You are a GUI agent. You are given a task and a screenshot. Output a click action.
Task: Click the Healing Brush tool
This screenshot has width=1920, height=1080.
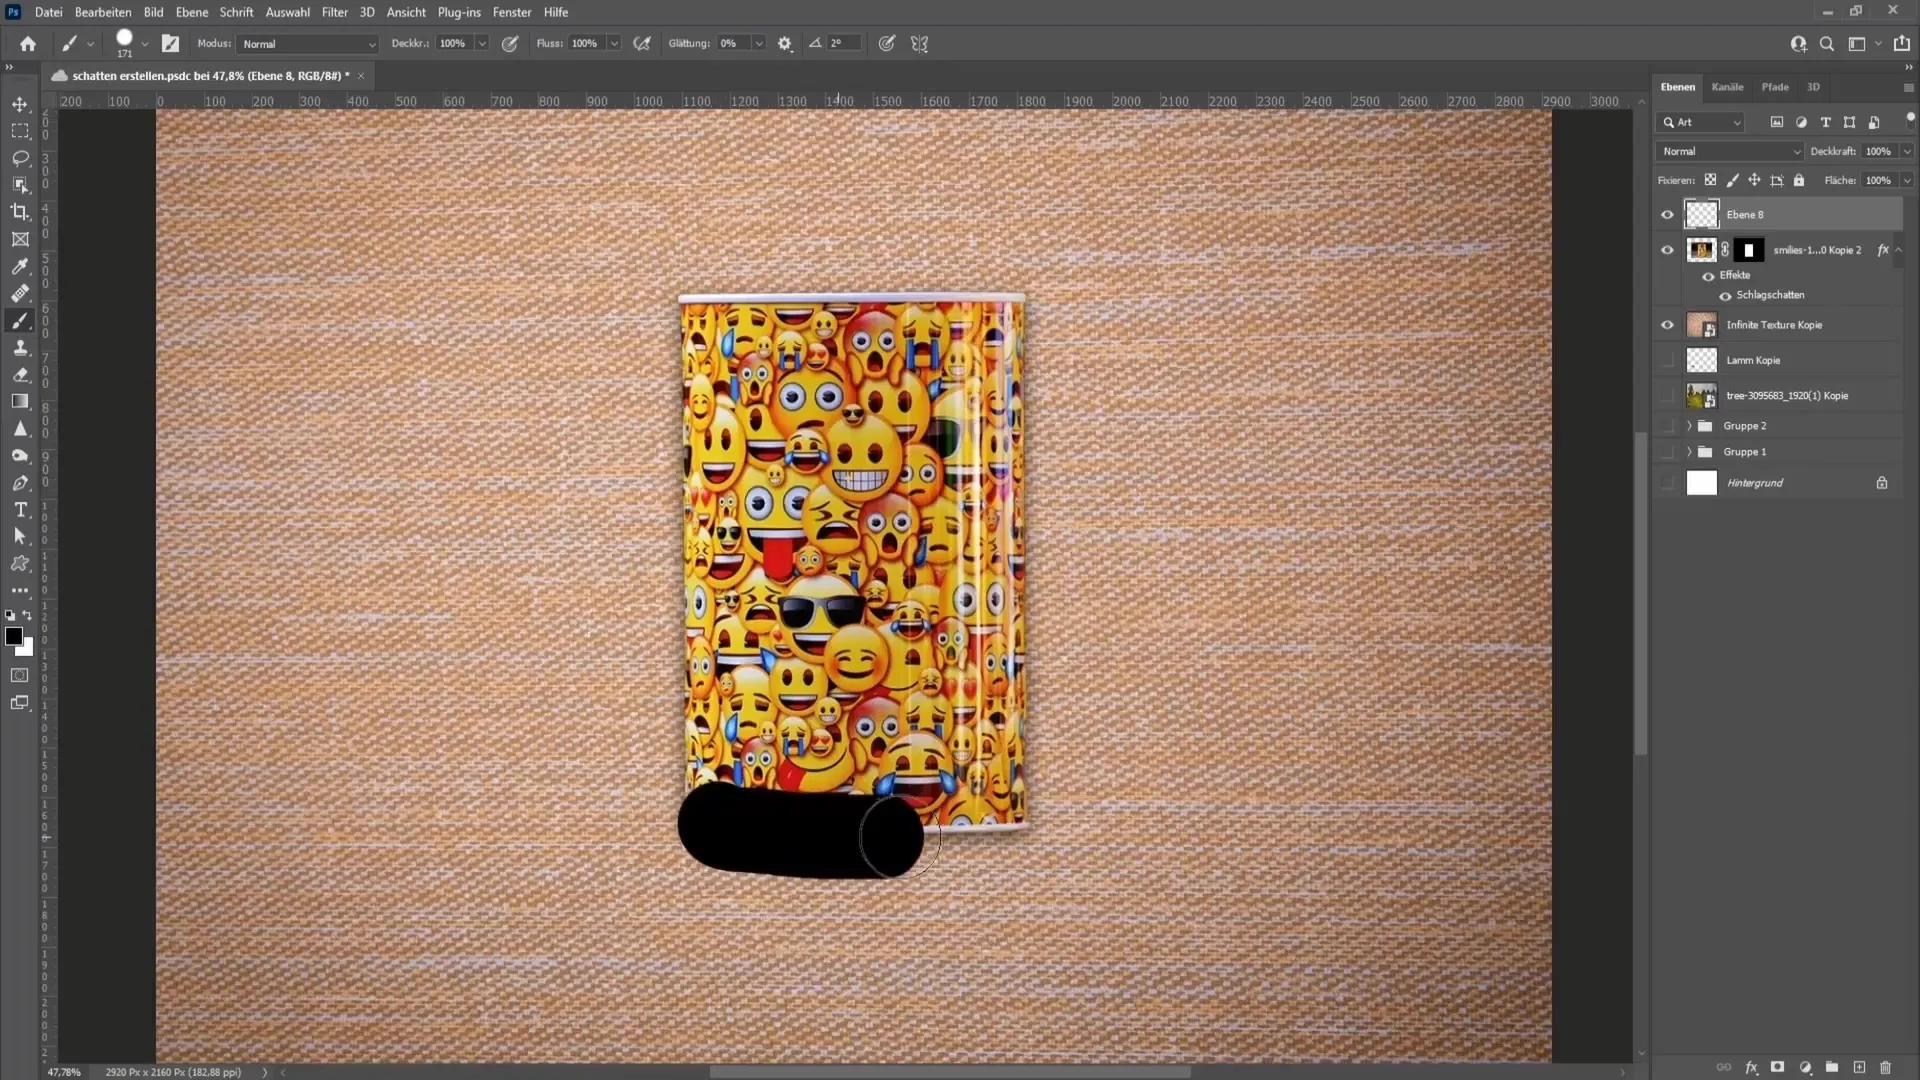20,293
